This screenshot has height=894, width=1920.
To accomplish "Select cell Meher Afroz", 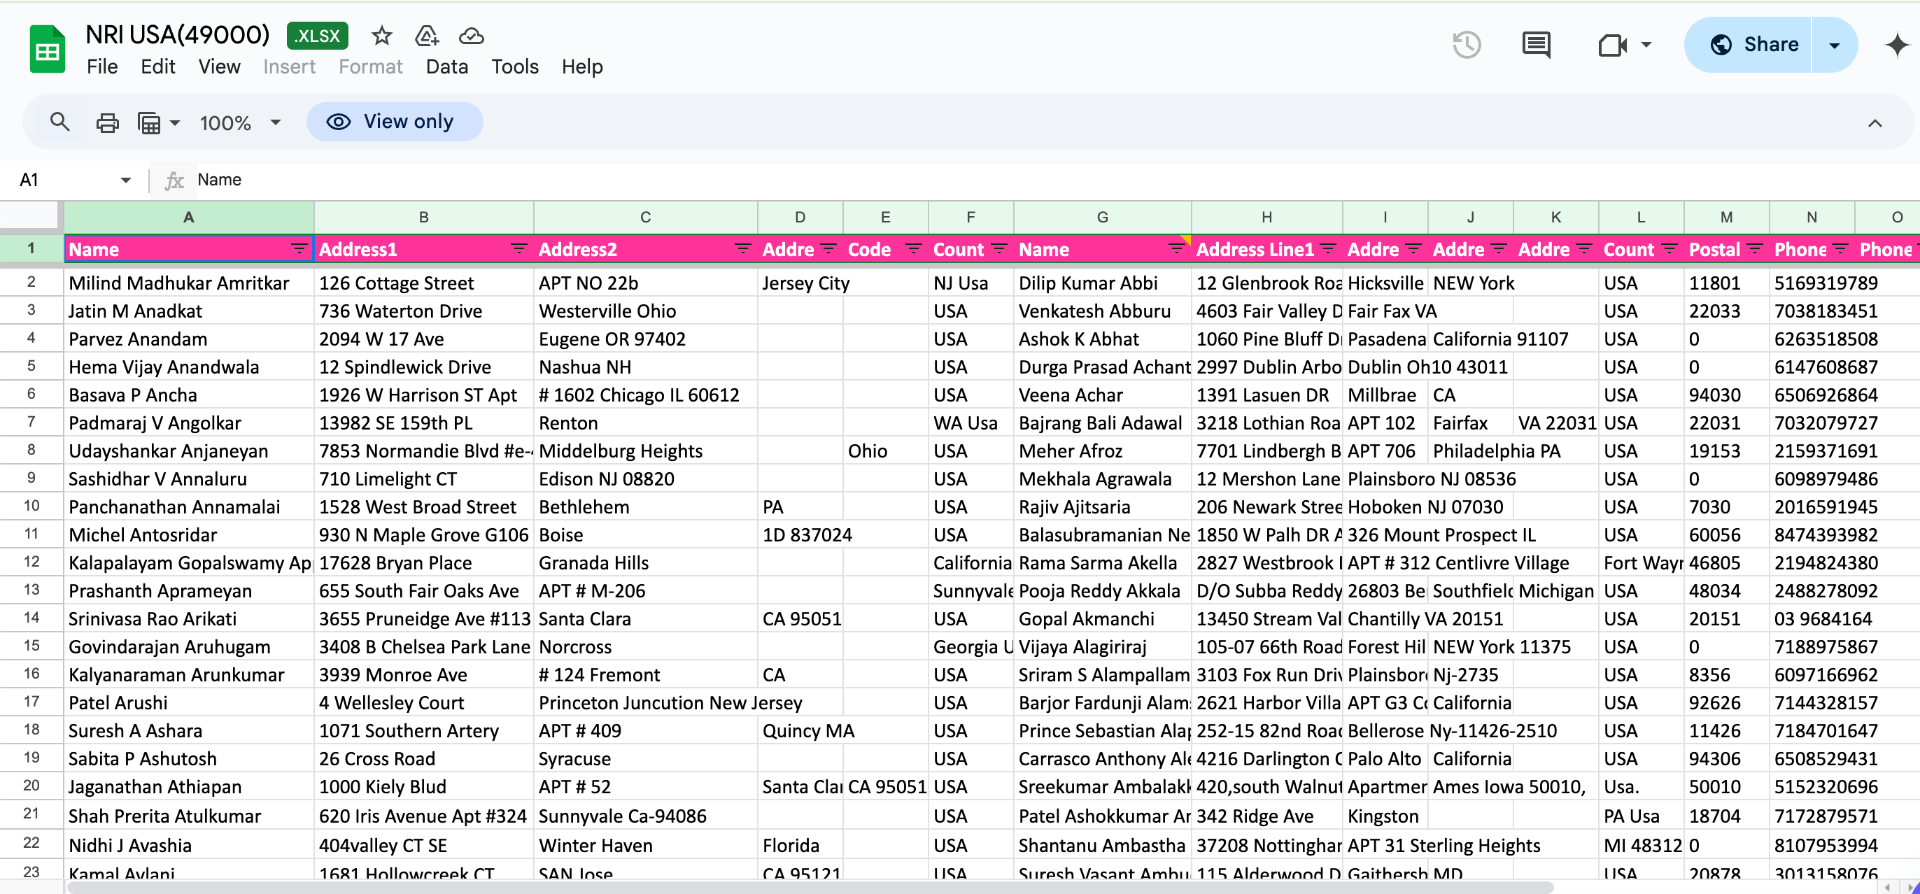I will tap(1102, 451).
